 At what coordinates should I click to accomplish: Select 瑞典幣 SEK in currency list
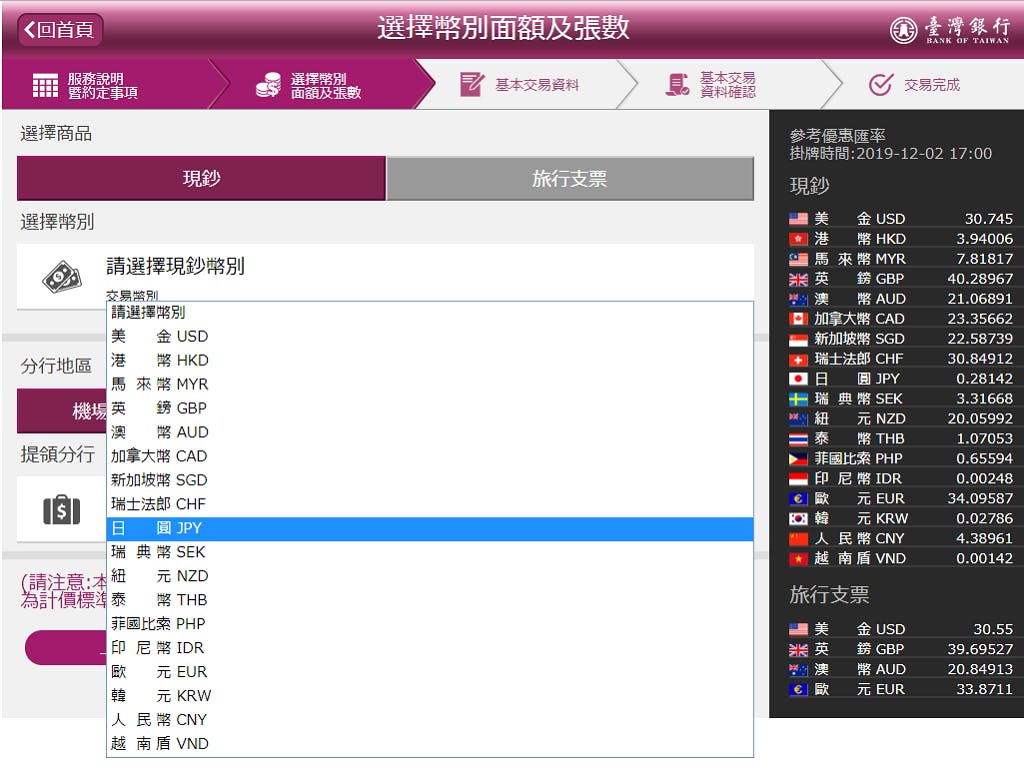pyautogui.click(x=430, y=552)
